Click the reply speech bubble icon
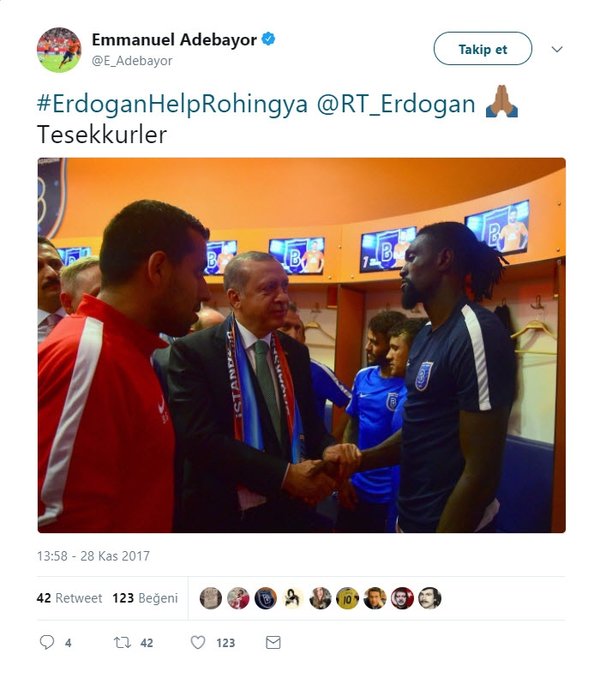 (x=47, y=642)
